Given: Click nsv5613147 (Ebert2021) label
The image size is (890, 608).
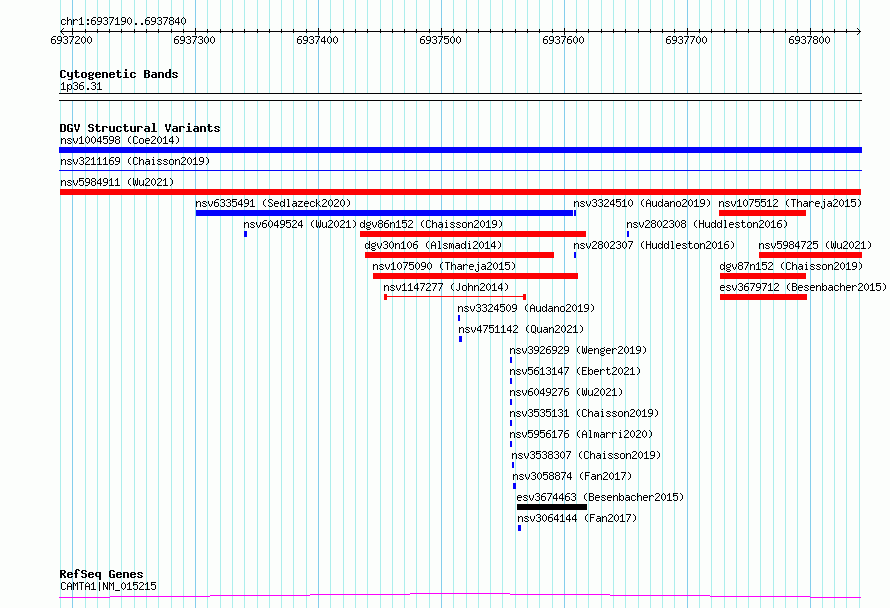Looking at the screenshot, I should click(575, 371).
